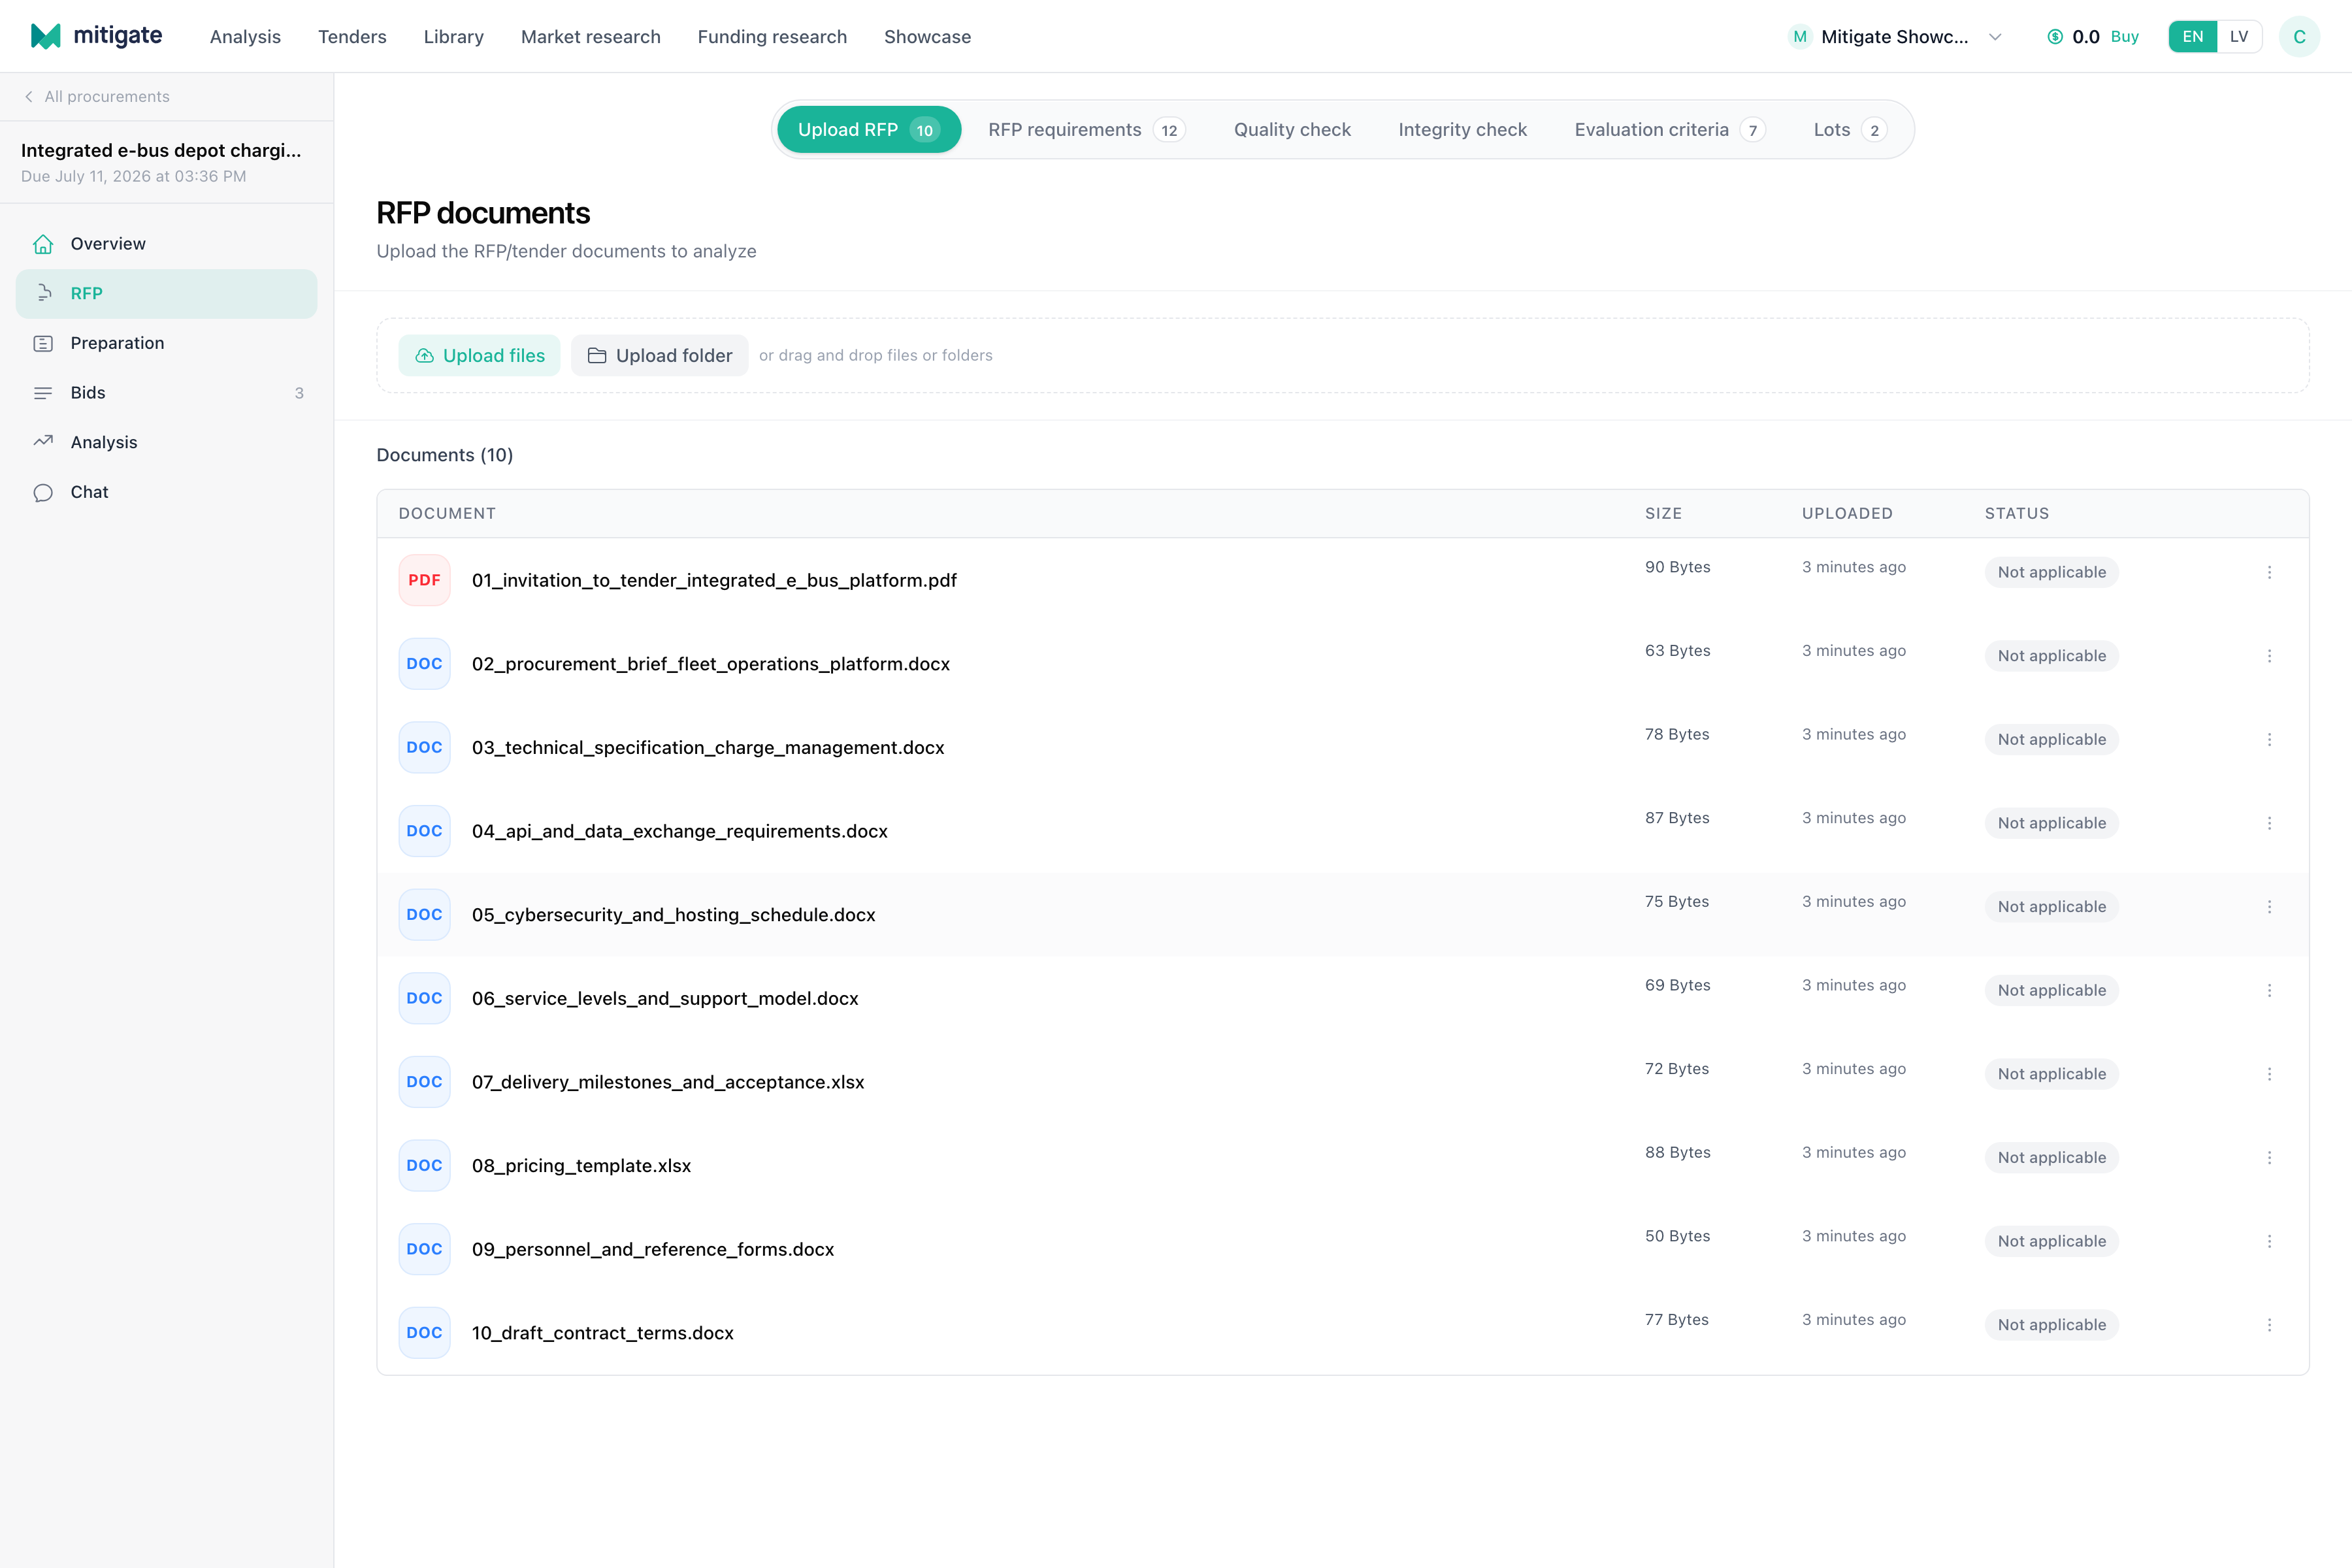Open 03_technical_specification_charge_management.docx document
Image resolution: width=2352 pixels, height=1568 pixels.
[x=708, y=748]
